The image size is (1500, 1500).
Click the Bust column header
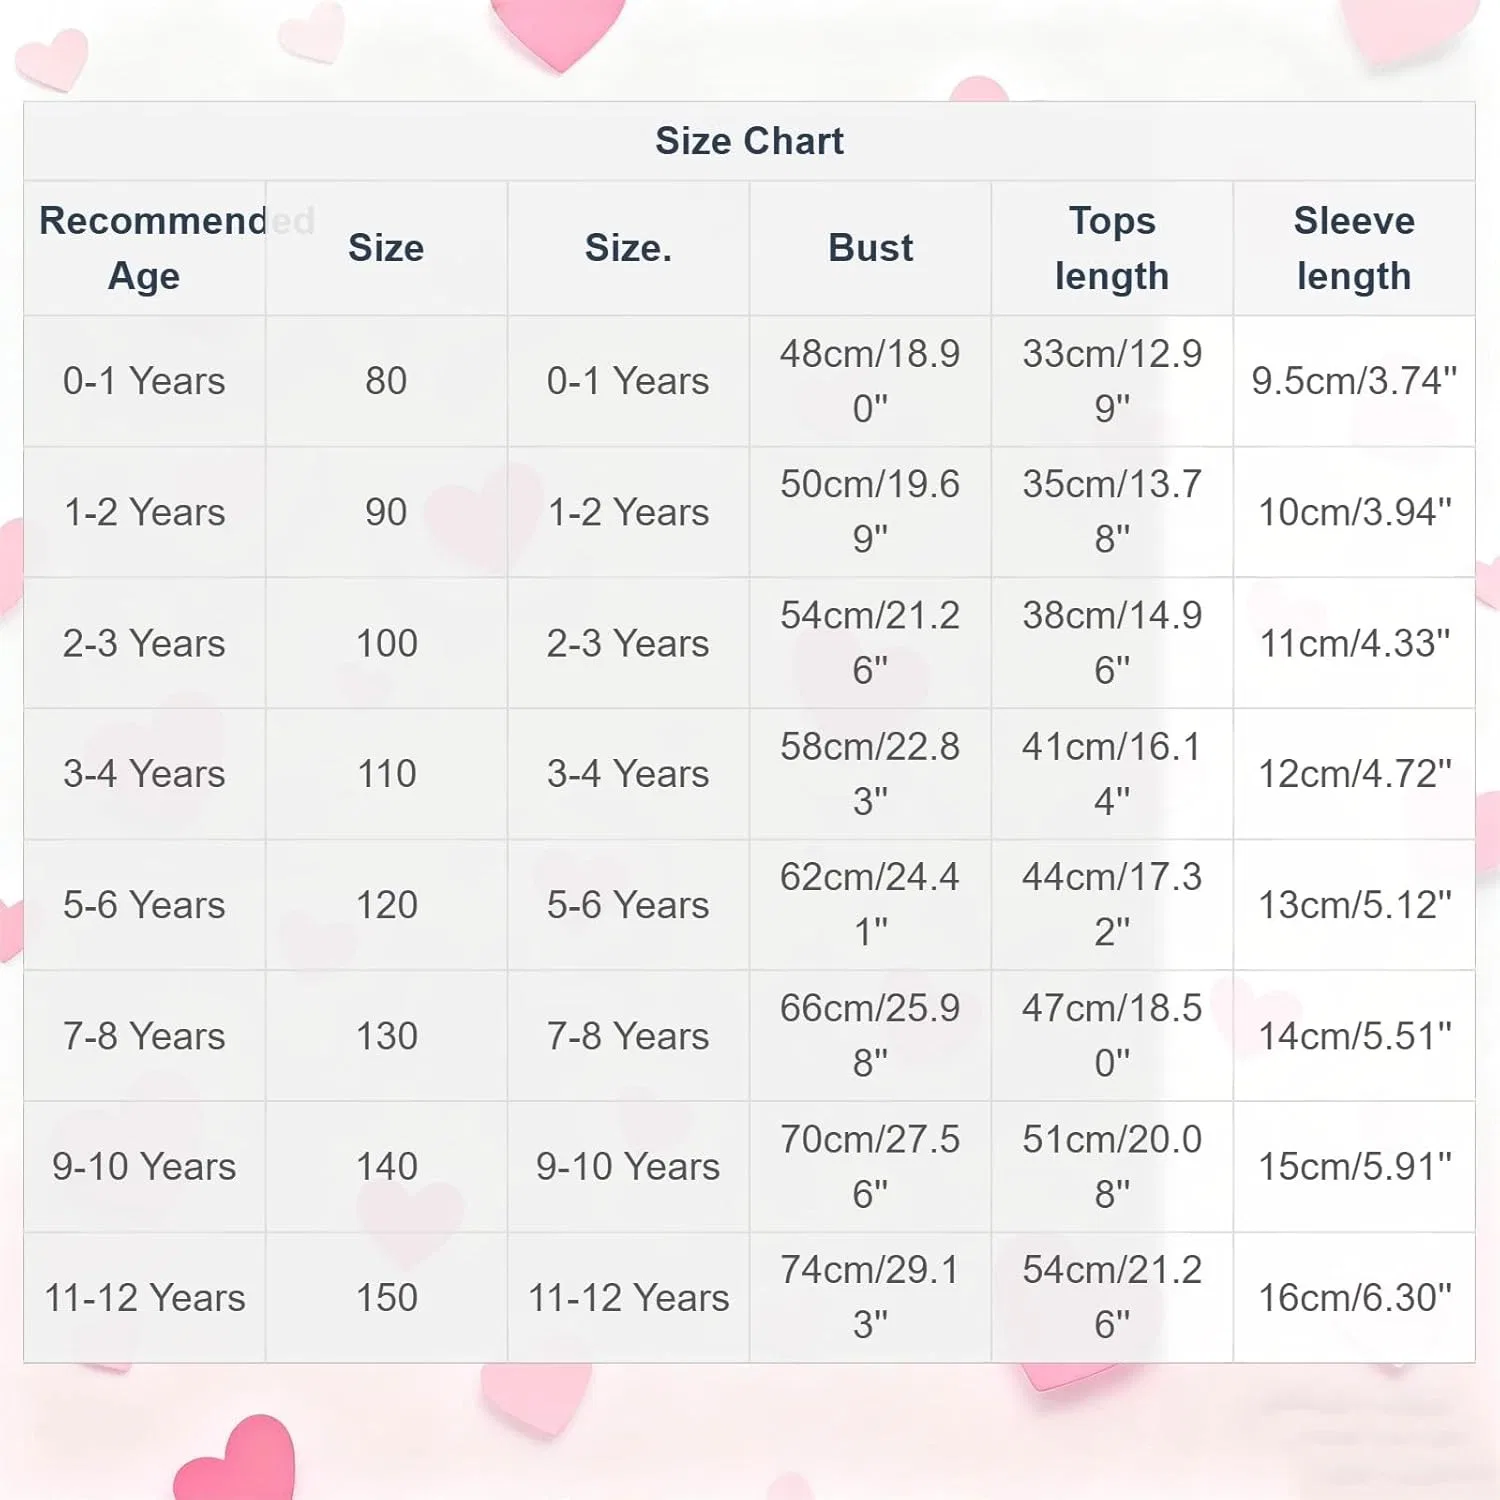point(870,248)
